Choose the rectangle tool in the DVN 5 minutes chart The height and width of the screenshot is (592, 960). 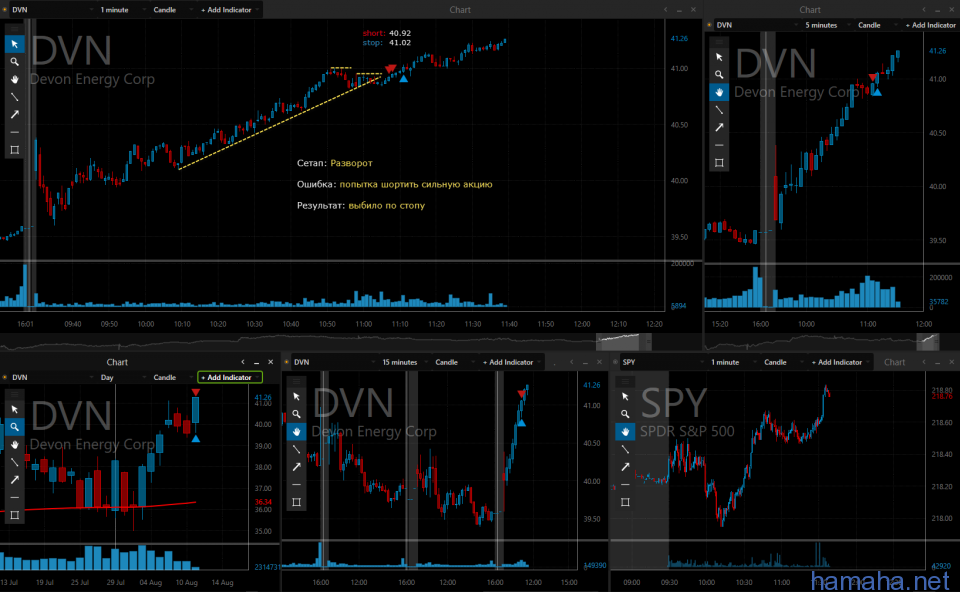tap(719, 163)
